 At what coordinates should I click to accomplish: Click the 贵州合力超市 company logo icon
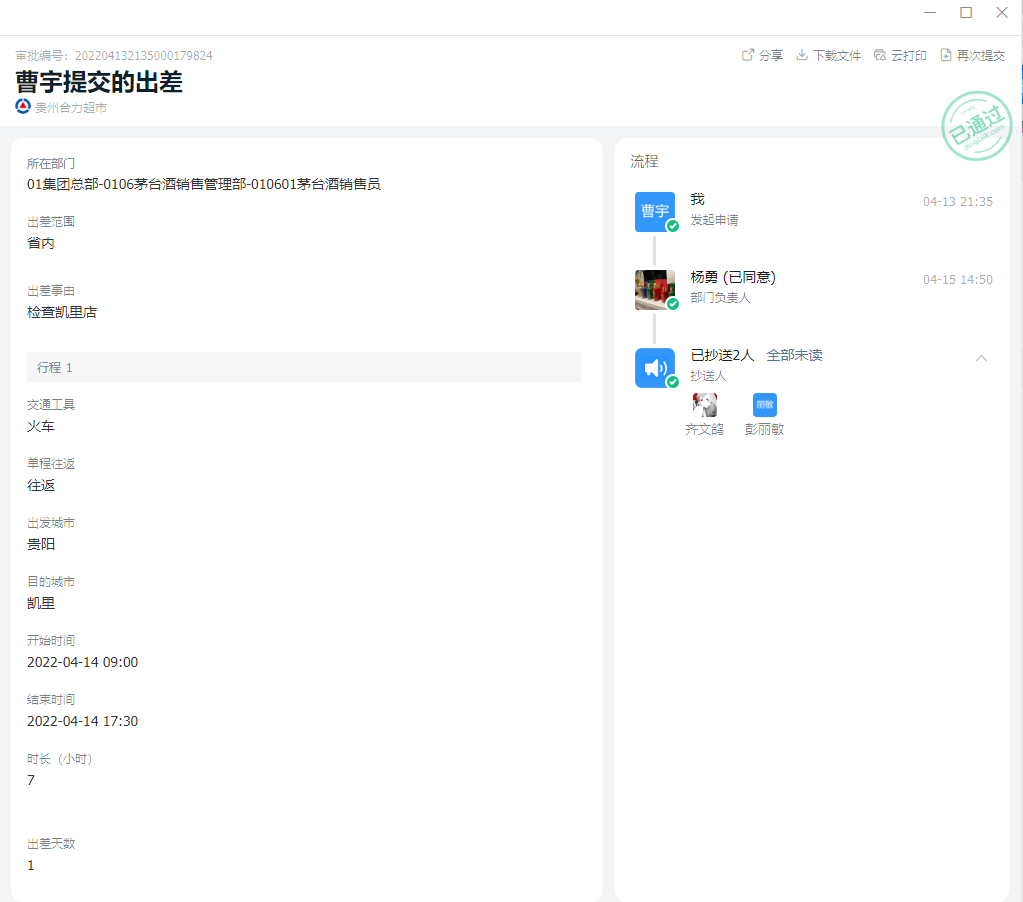(x=23, y=106)
